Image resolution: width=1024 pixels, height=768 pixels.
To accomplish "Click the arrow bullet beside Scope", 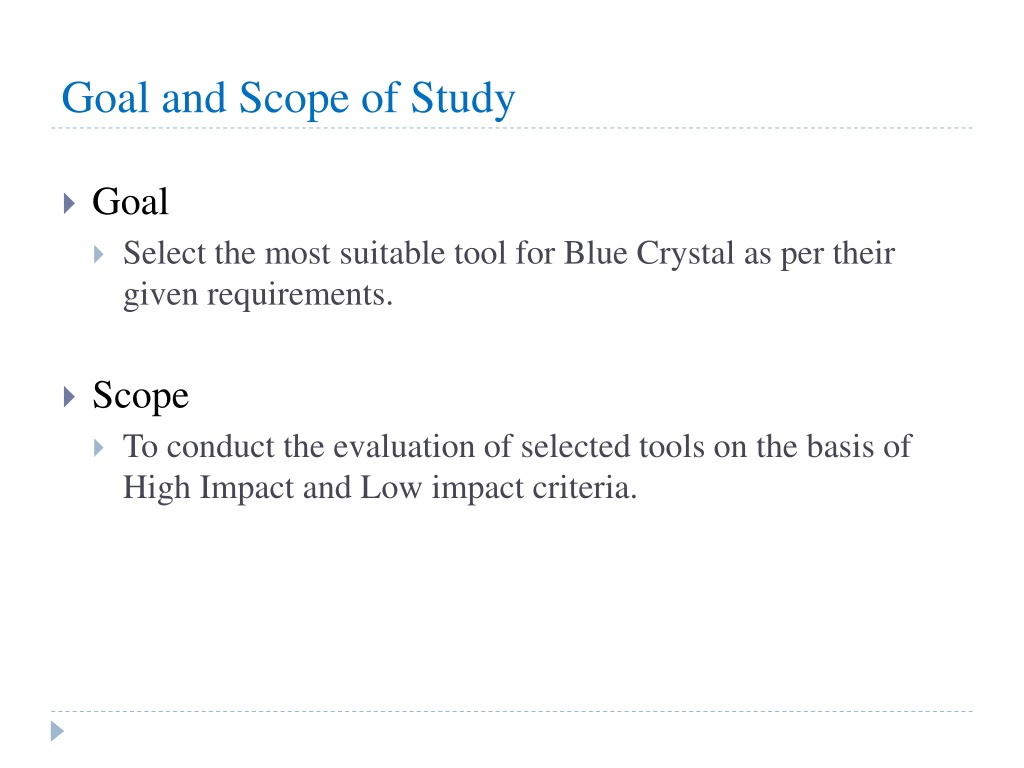I will [69, 396].
